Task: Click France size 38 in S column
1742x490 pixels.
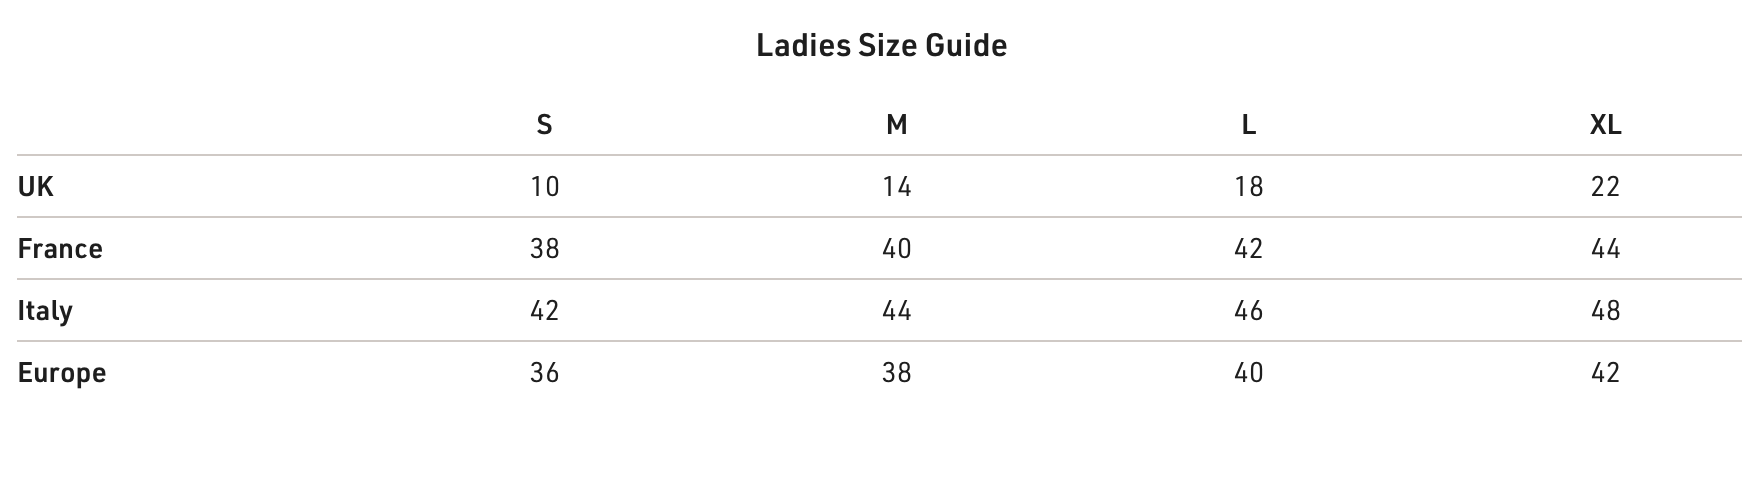Action: (x=544, y=248)
